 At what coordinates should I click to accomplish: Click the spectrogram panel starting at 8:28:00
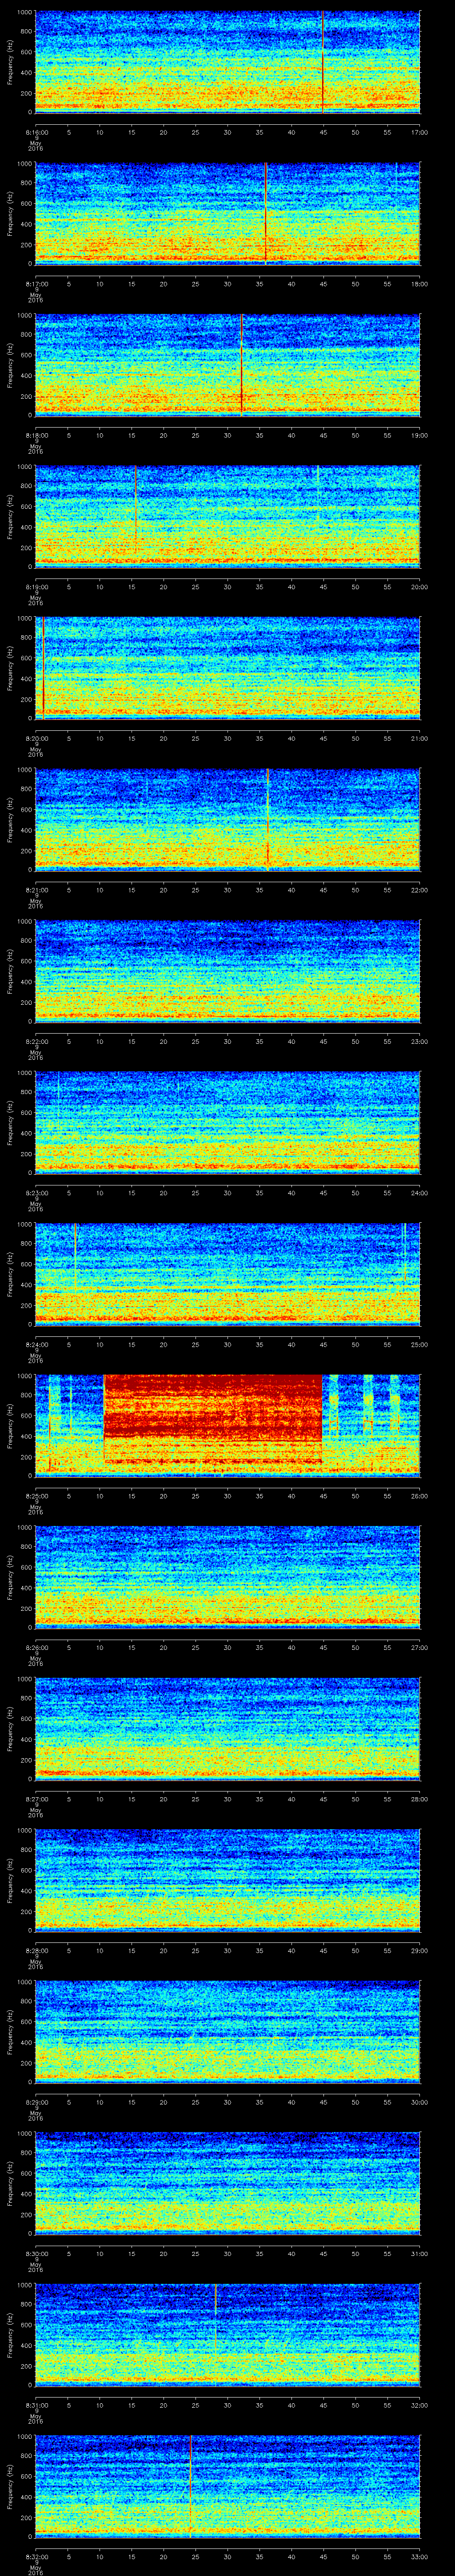pos(227,1880)
